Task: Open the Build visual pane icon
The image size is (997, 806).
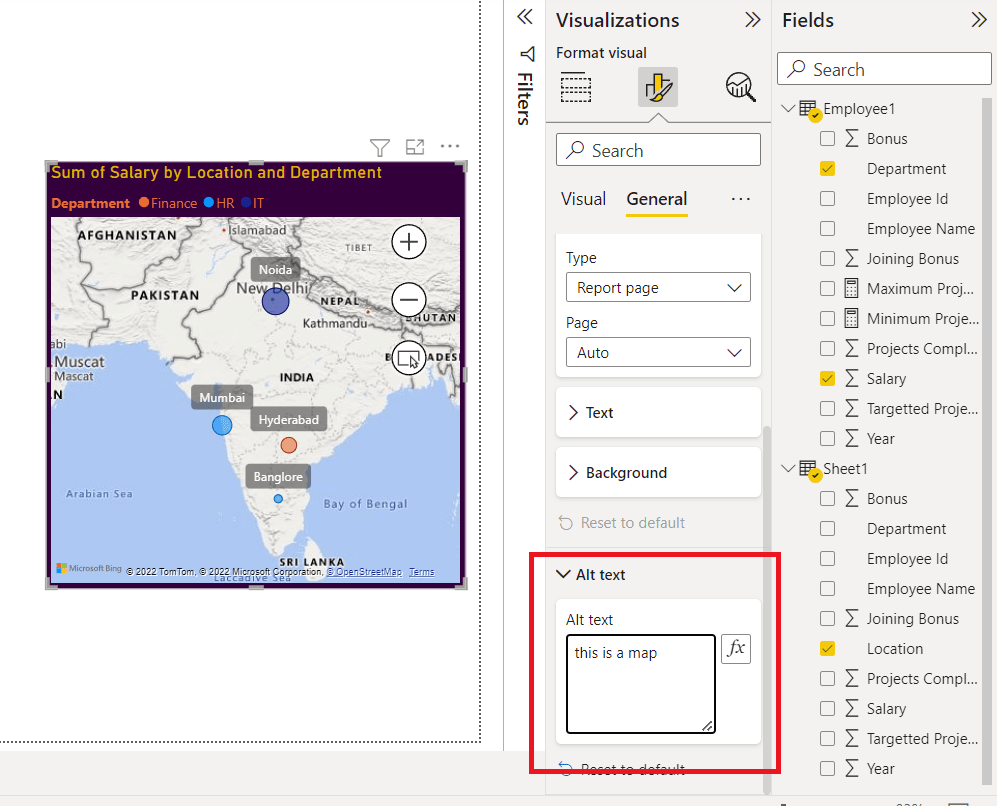Action: [576, 87]
